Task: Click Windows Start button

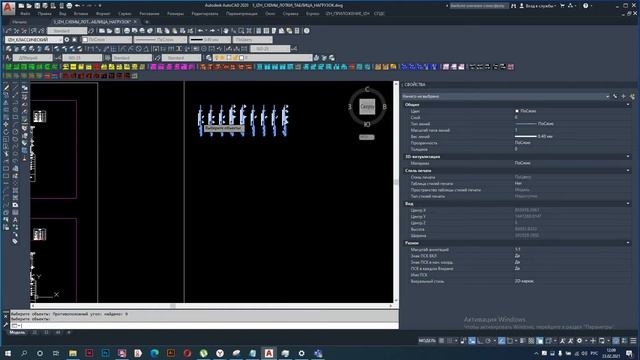Action: tap(7, 353)
